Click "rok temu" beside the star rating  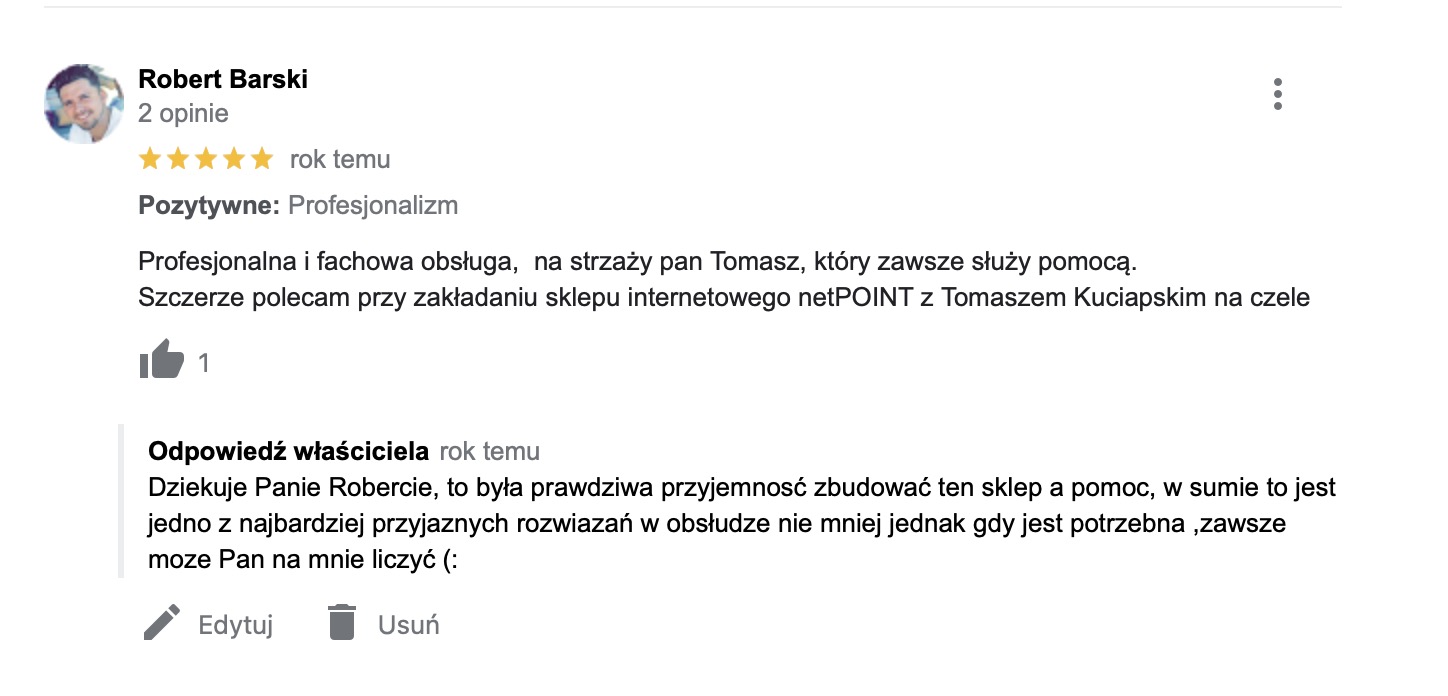340,159
